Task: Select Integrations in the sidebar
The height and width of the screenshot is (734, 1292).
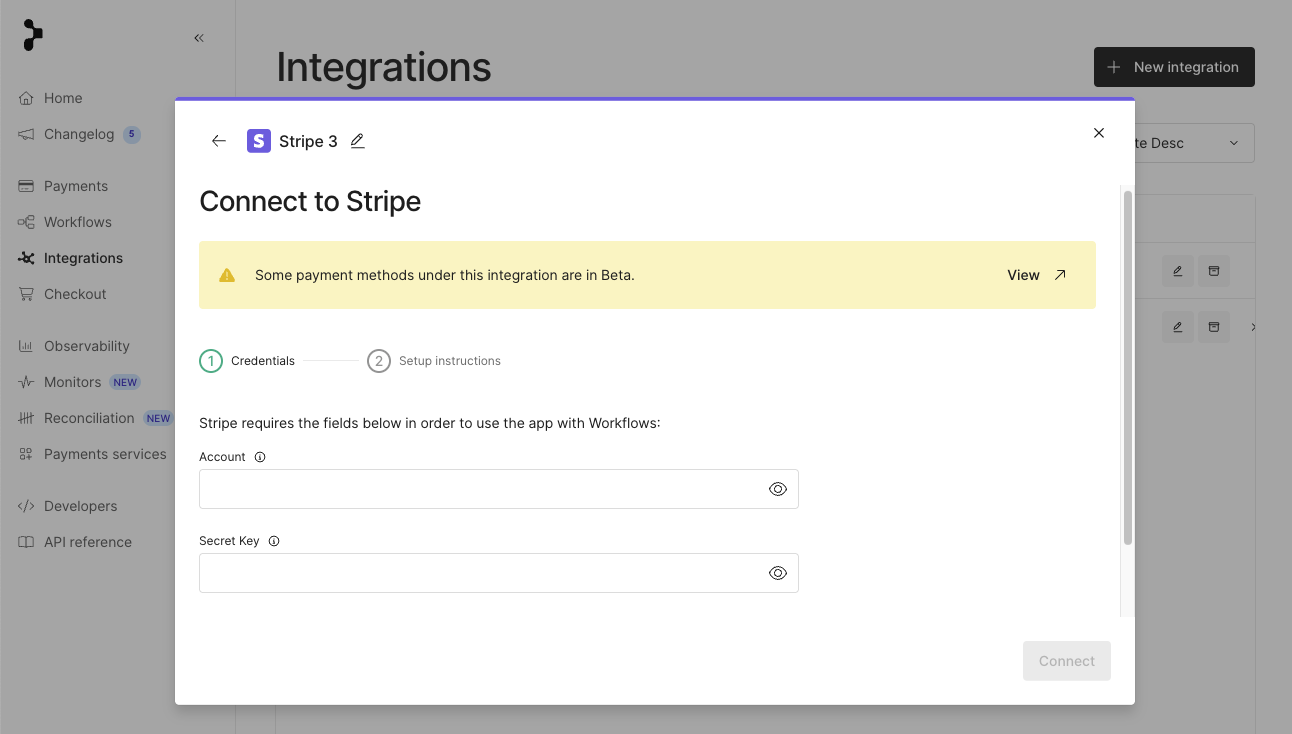Action: pyautogui.click(x=83, y=258)
